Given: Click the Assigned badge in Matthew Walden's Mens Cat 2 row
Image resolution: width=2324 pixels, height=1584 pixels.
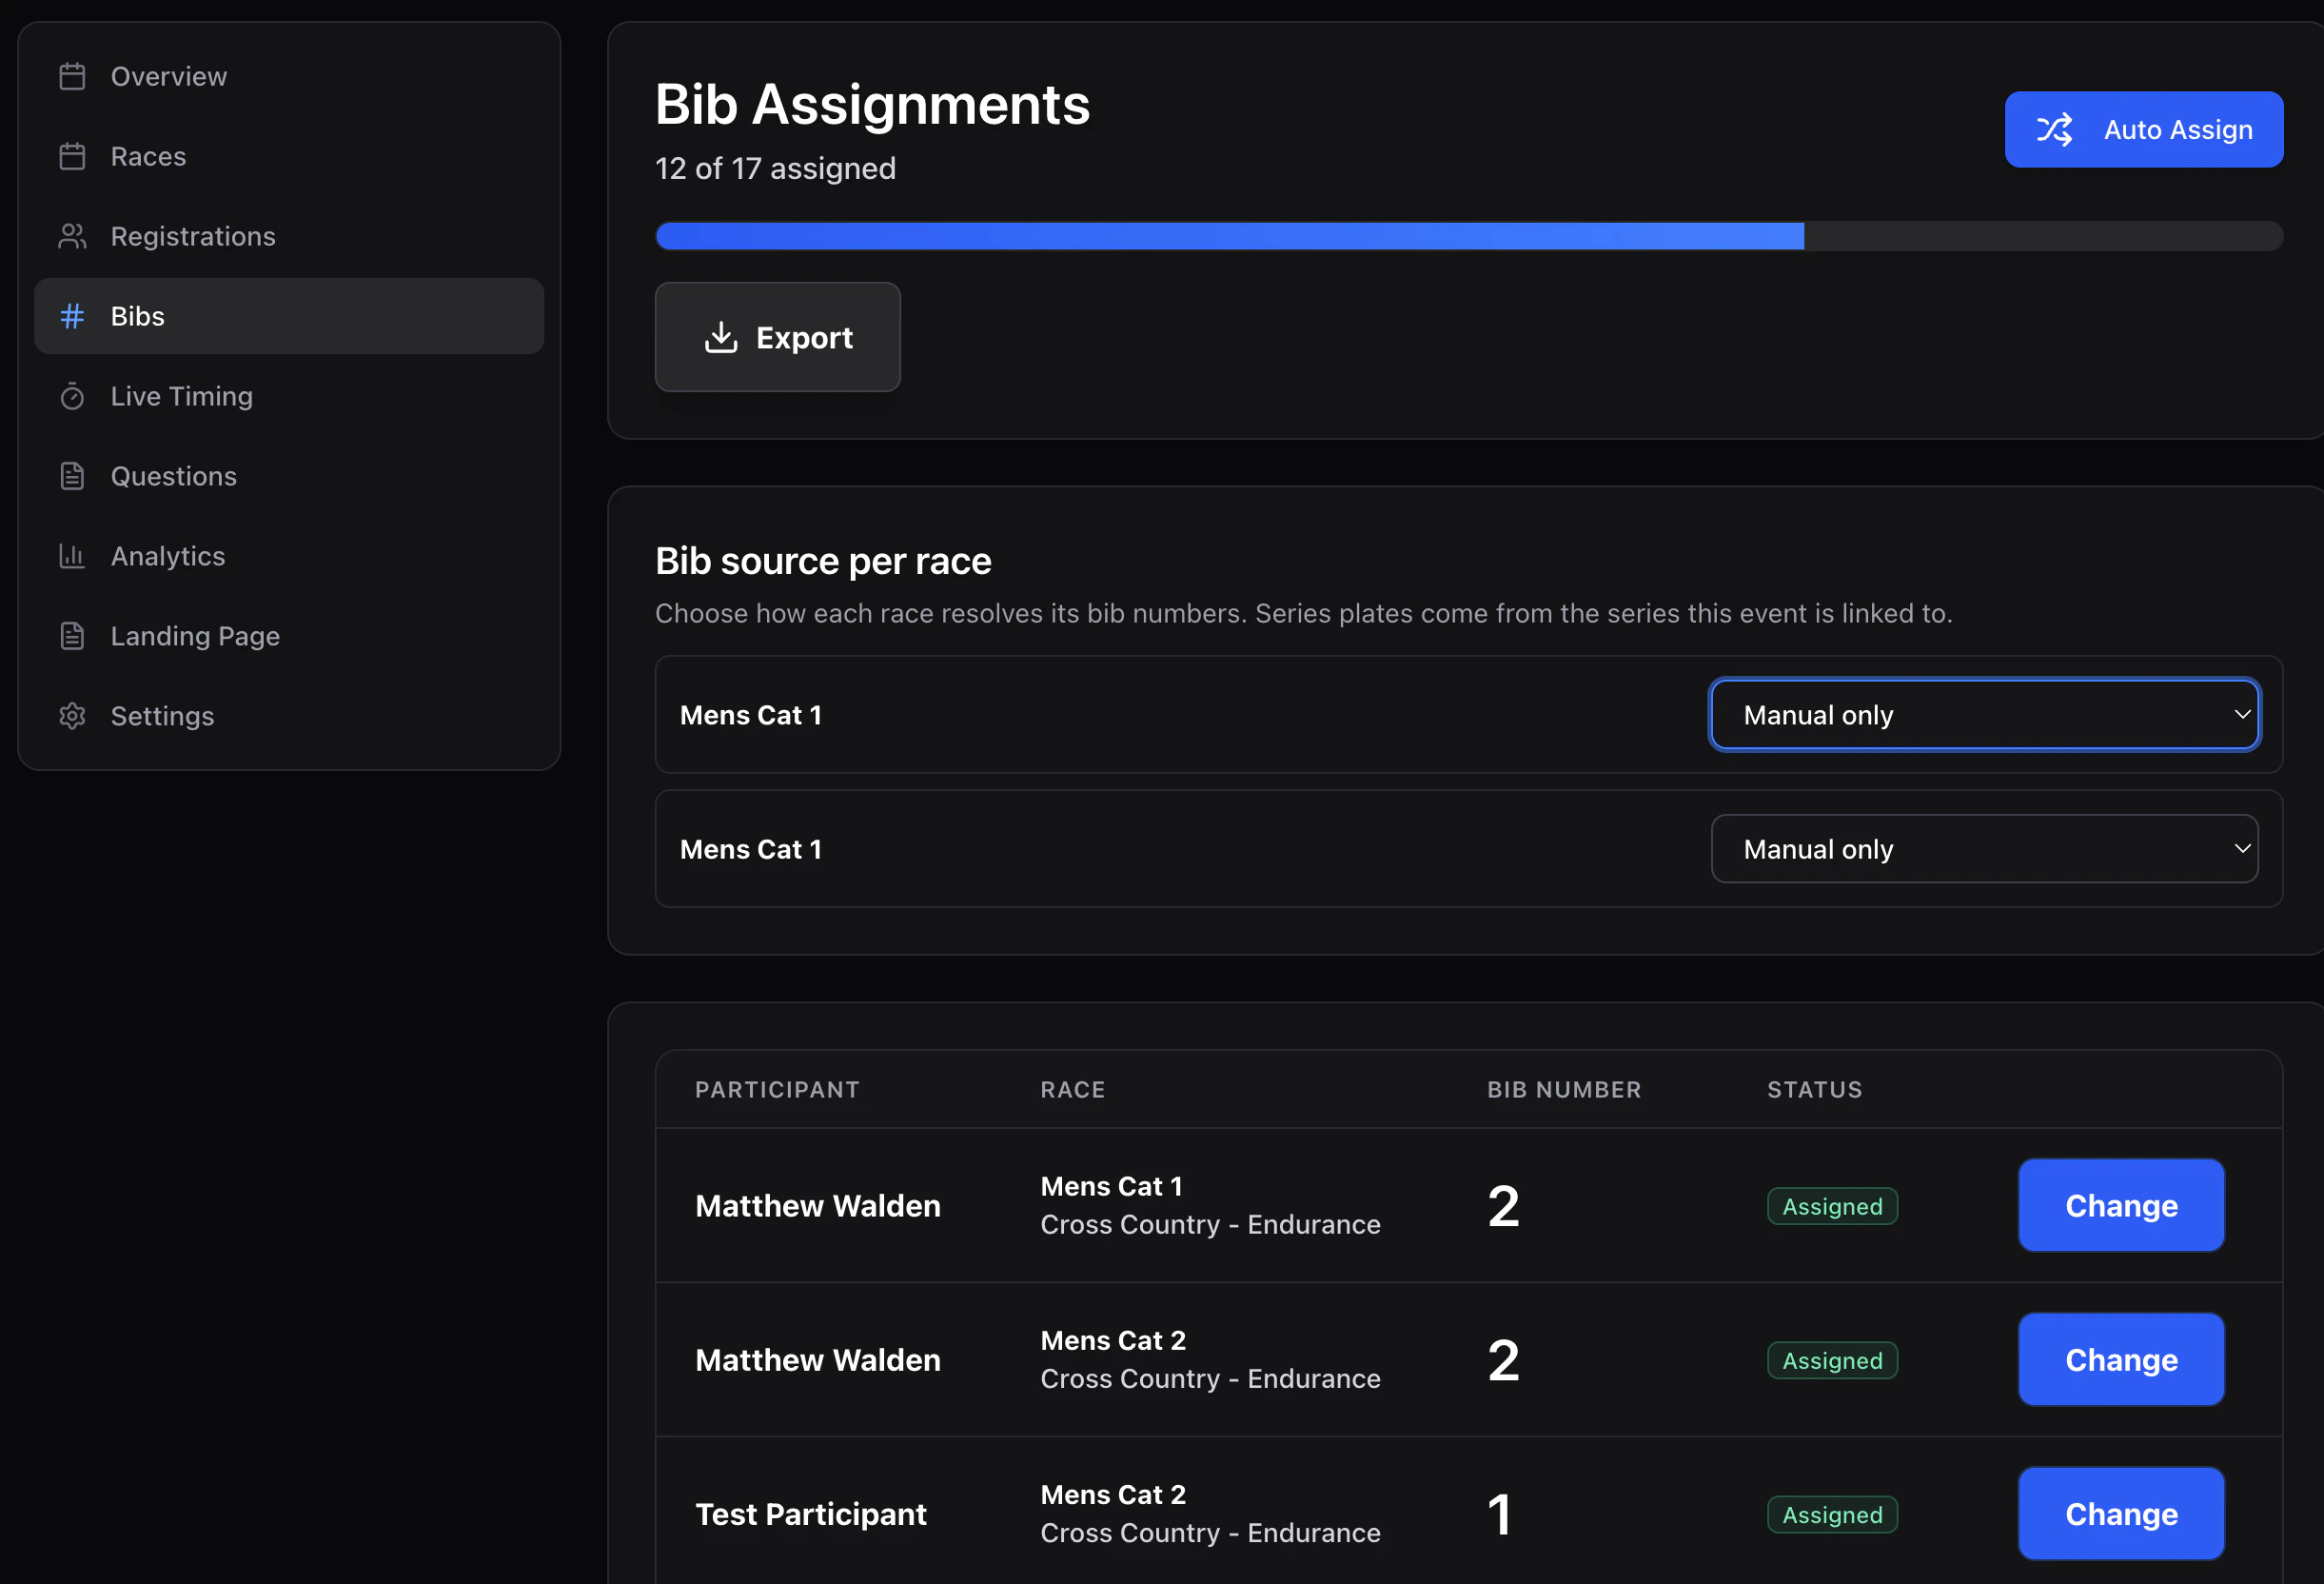Looking at the screenshot, I should pos(1832,1361).
